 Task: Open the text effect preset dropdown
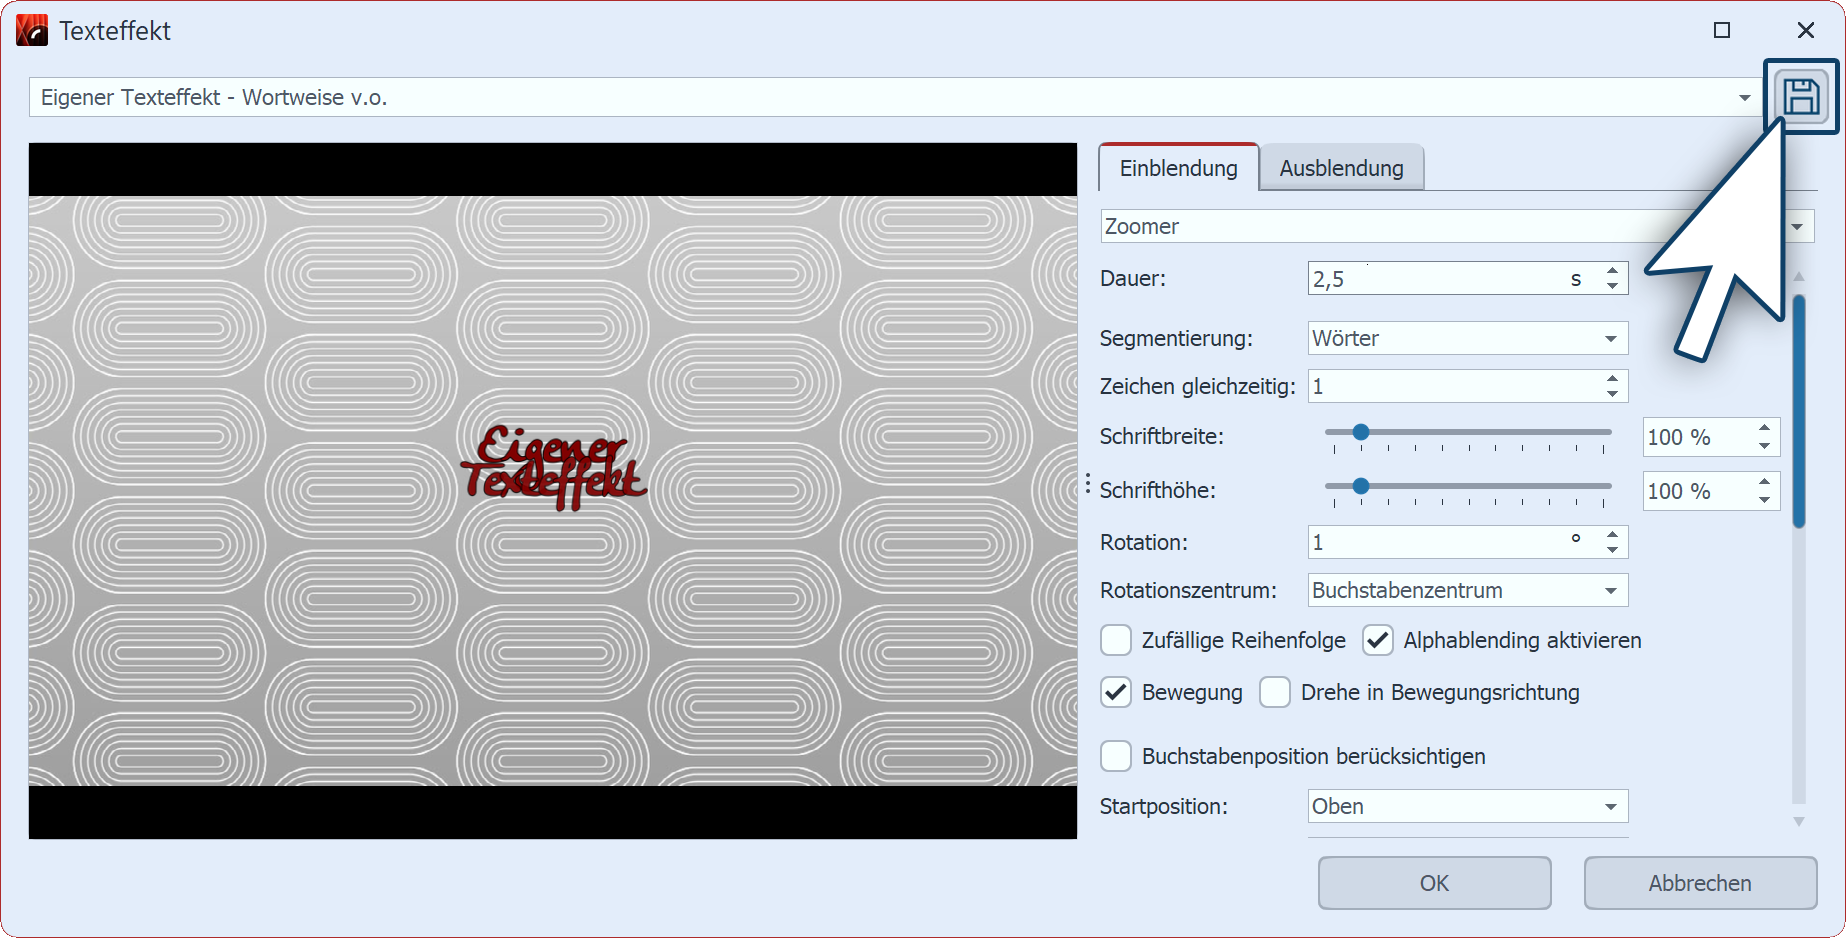click(1744, 98)
